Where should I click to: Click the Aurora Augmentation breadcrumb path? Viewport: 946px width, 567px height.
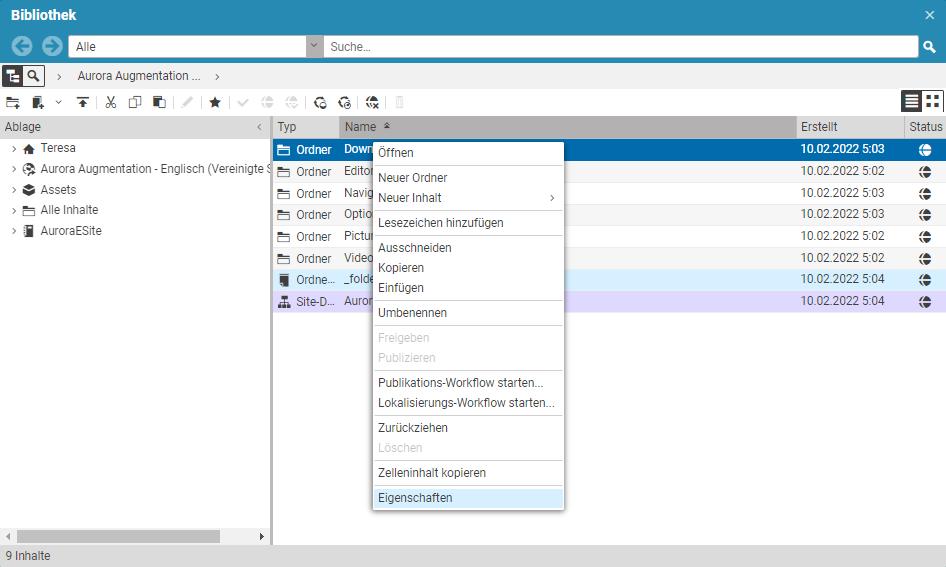(139, 76)
